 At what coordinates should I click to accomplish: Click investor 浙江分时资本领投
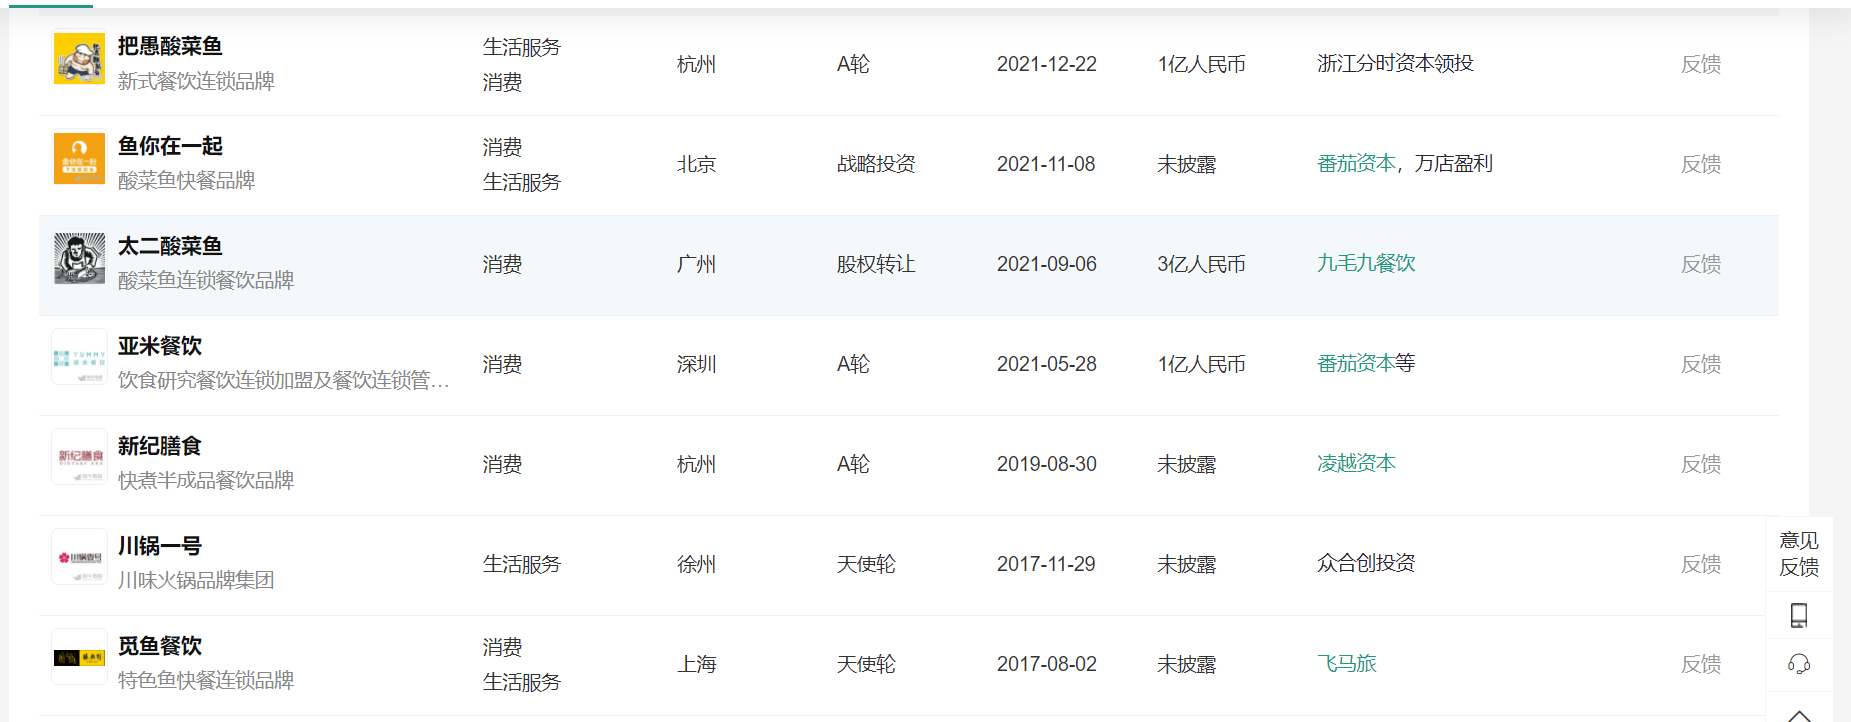coord(1395,63)
